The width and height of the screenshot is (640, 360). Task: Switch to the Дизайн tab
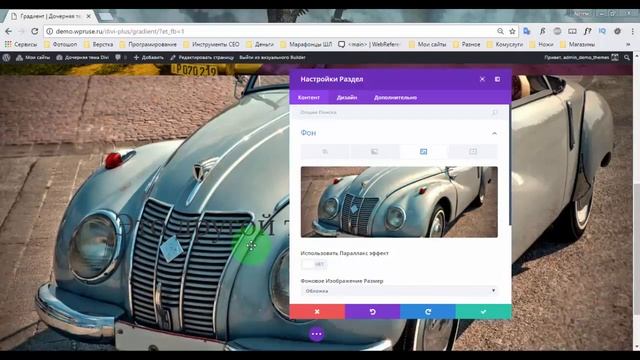(x=347, y=98)
